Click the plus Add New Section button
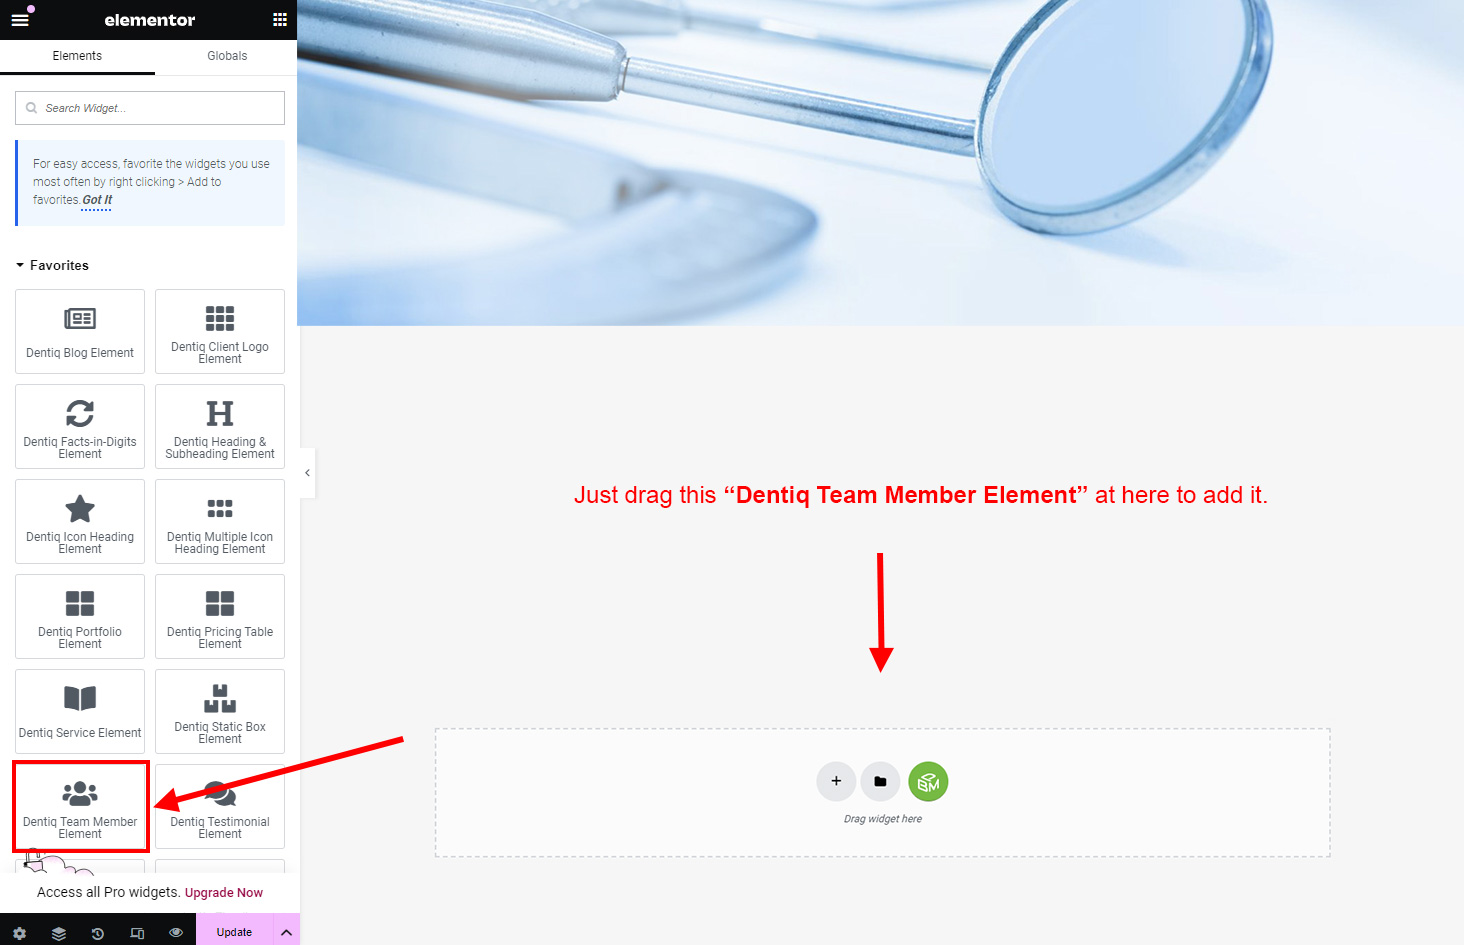 [x=836, y=781]
